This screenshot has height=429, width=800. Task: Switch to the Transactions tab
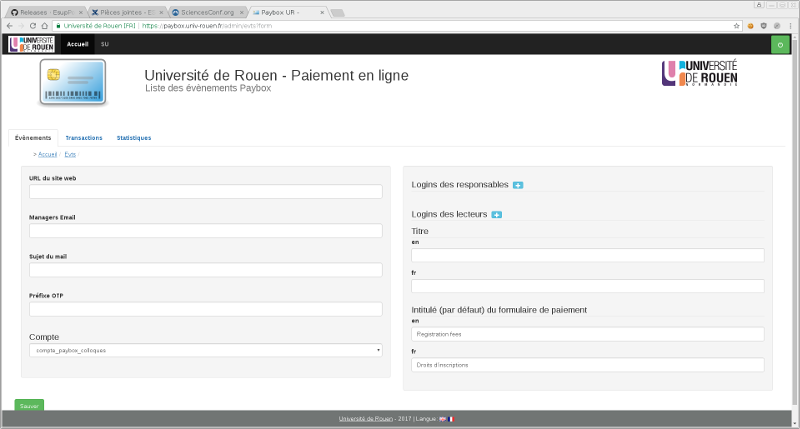click(84, 138)
